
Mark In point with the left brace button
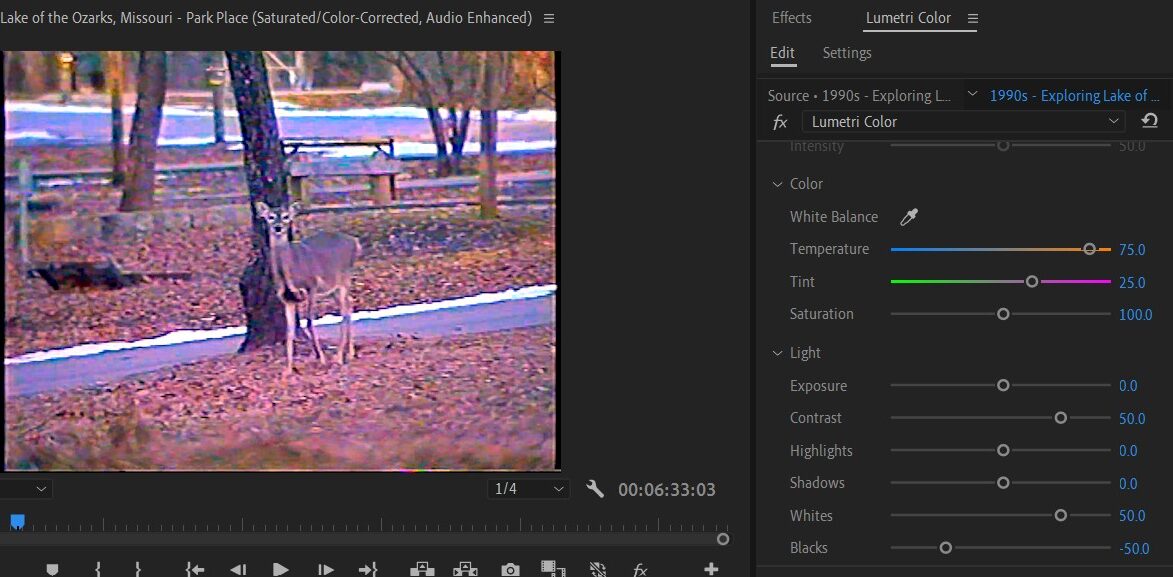click(x=98, y=570)
